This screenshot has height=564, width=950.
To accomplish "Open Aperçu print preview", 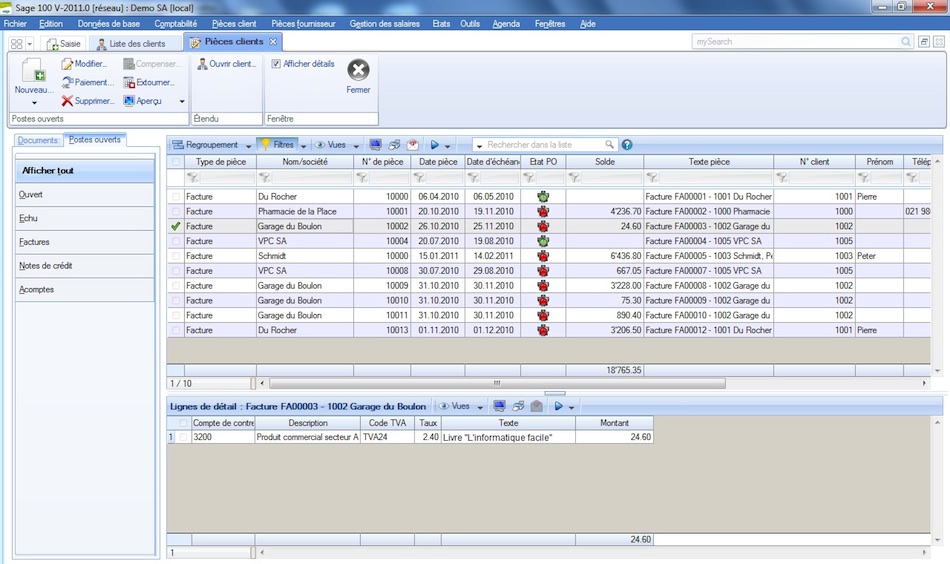I will 142,101.
